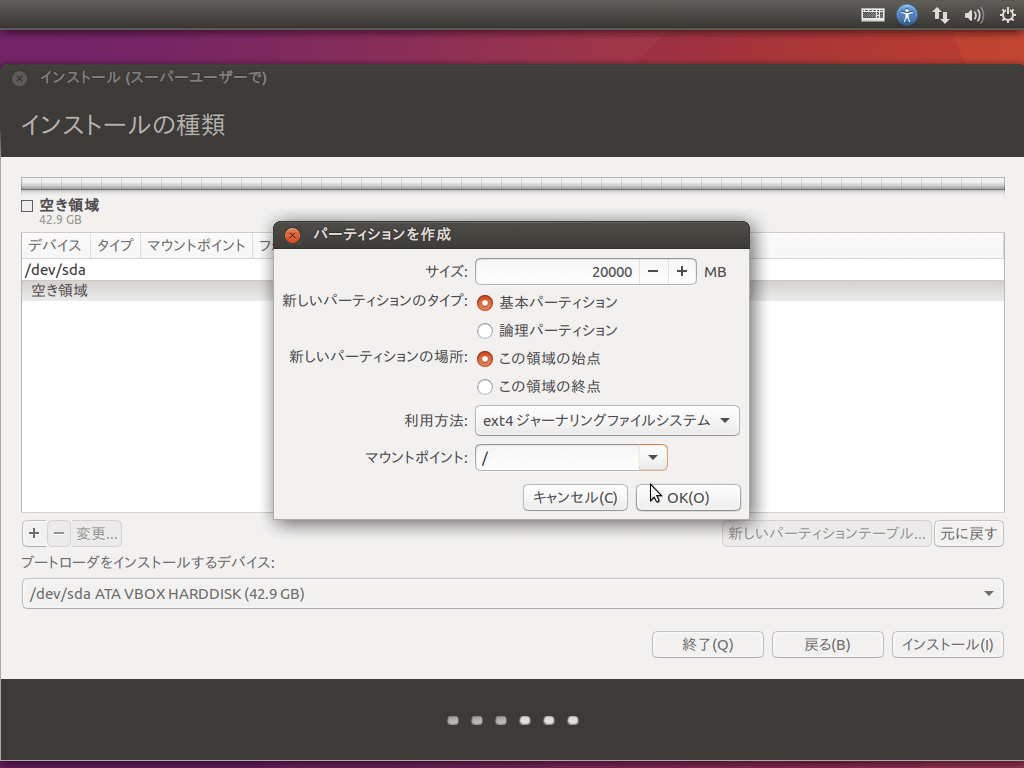Click the マウントポイント column header

pyautogui.click(x=196, y=245)
